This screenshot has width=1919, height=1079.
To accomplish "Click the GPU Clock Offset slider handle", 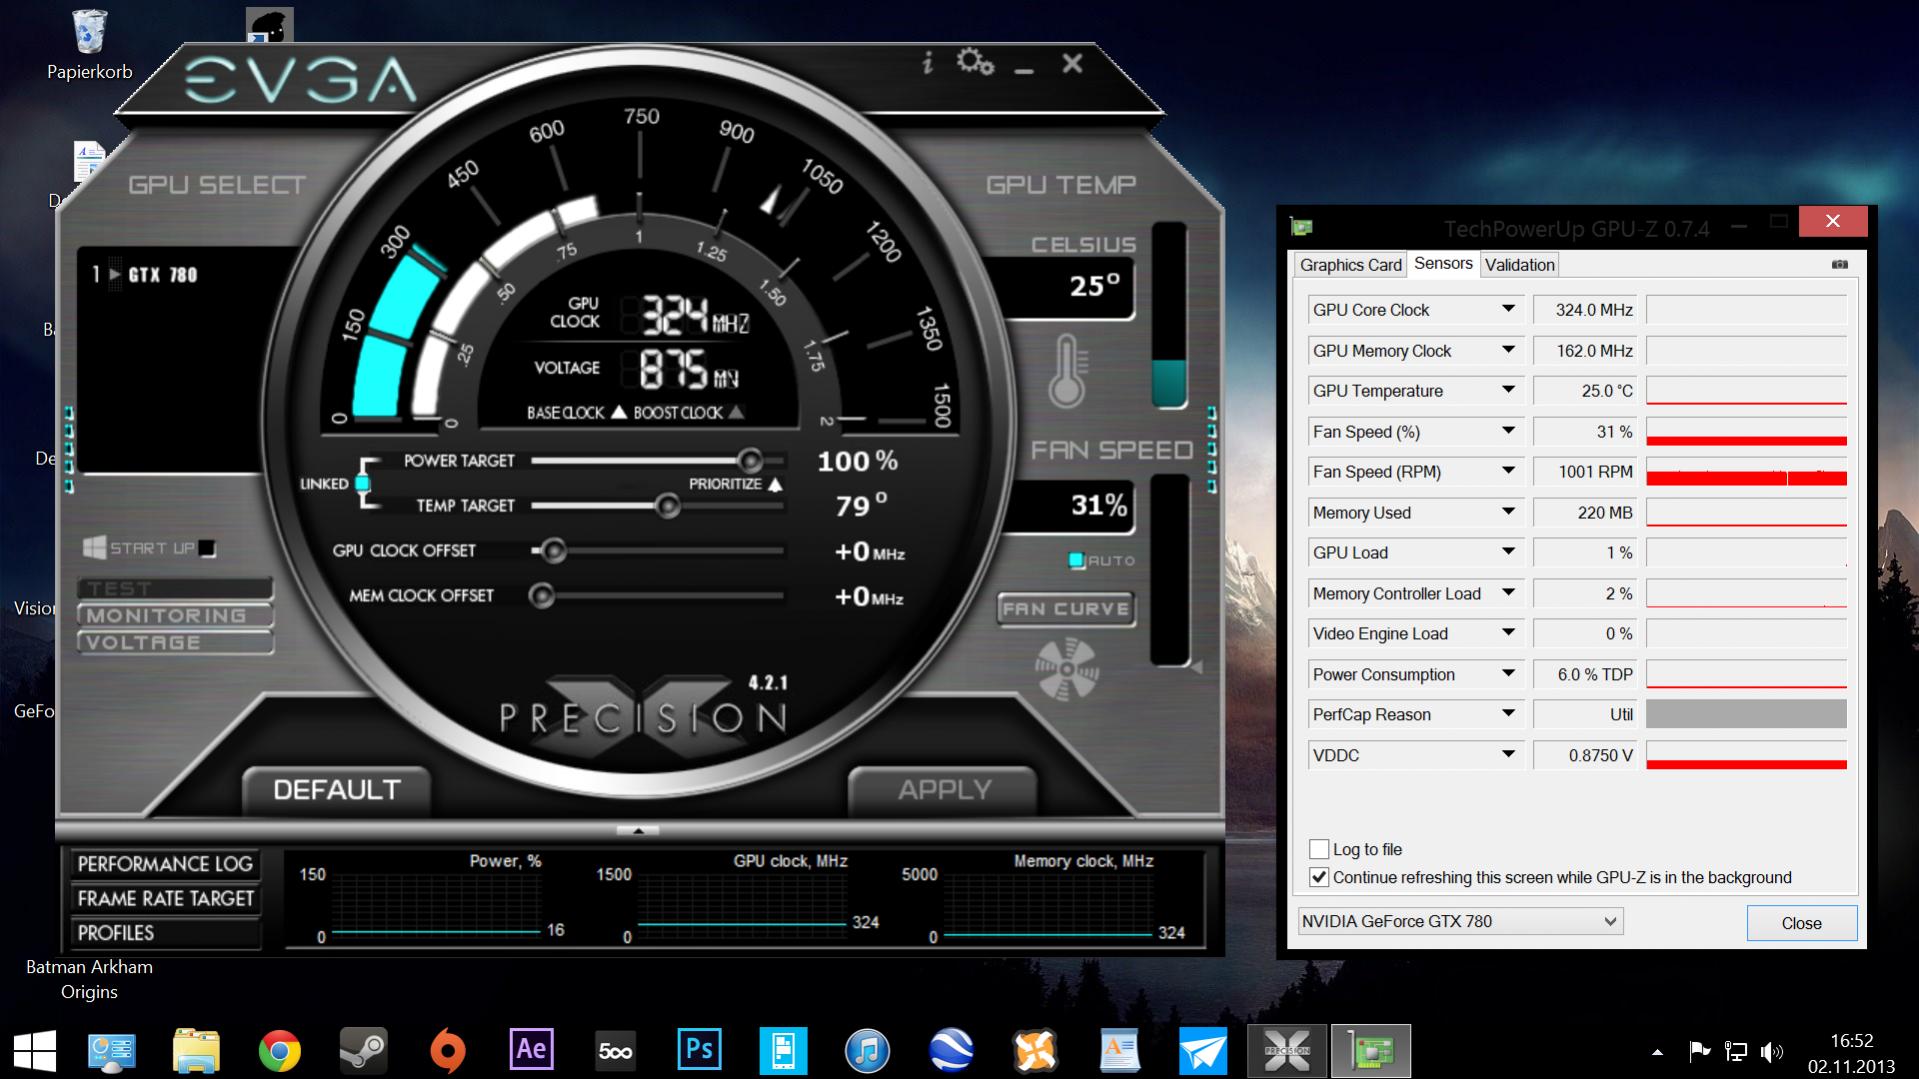I will tap(552, 551).
